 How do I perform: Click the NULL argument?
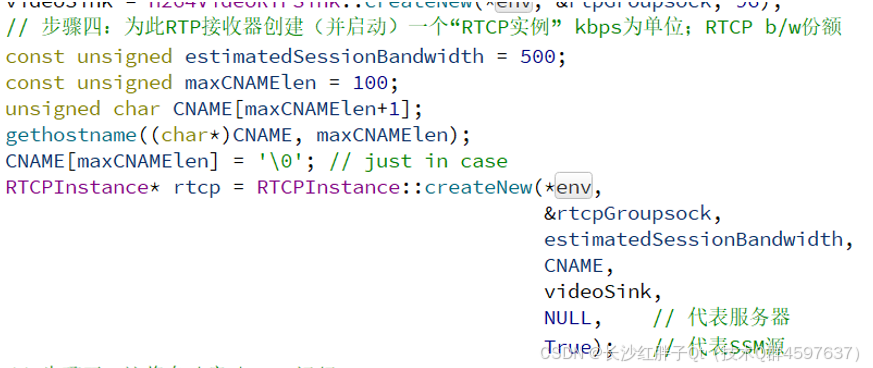click(x=567, y=318)
